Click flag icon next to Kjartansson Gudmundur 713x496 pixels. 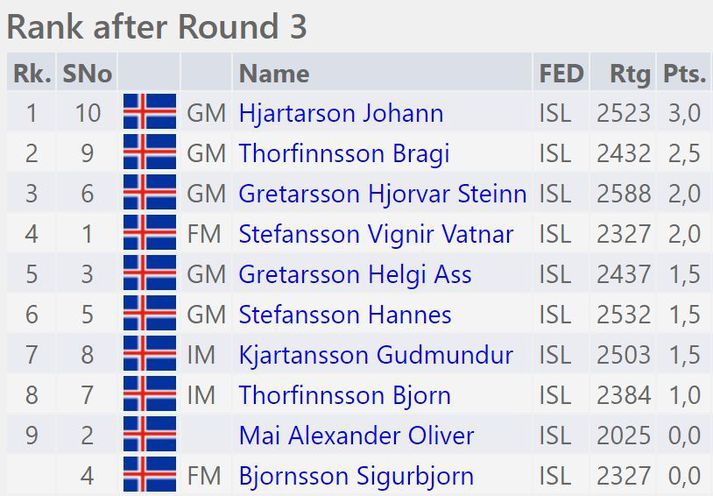[x=150, y=353]
